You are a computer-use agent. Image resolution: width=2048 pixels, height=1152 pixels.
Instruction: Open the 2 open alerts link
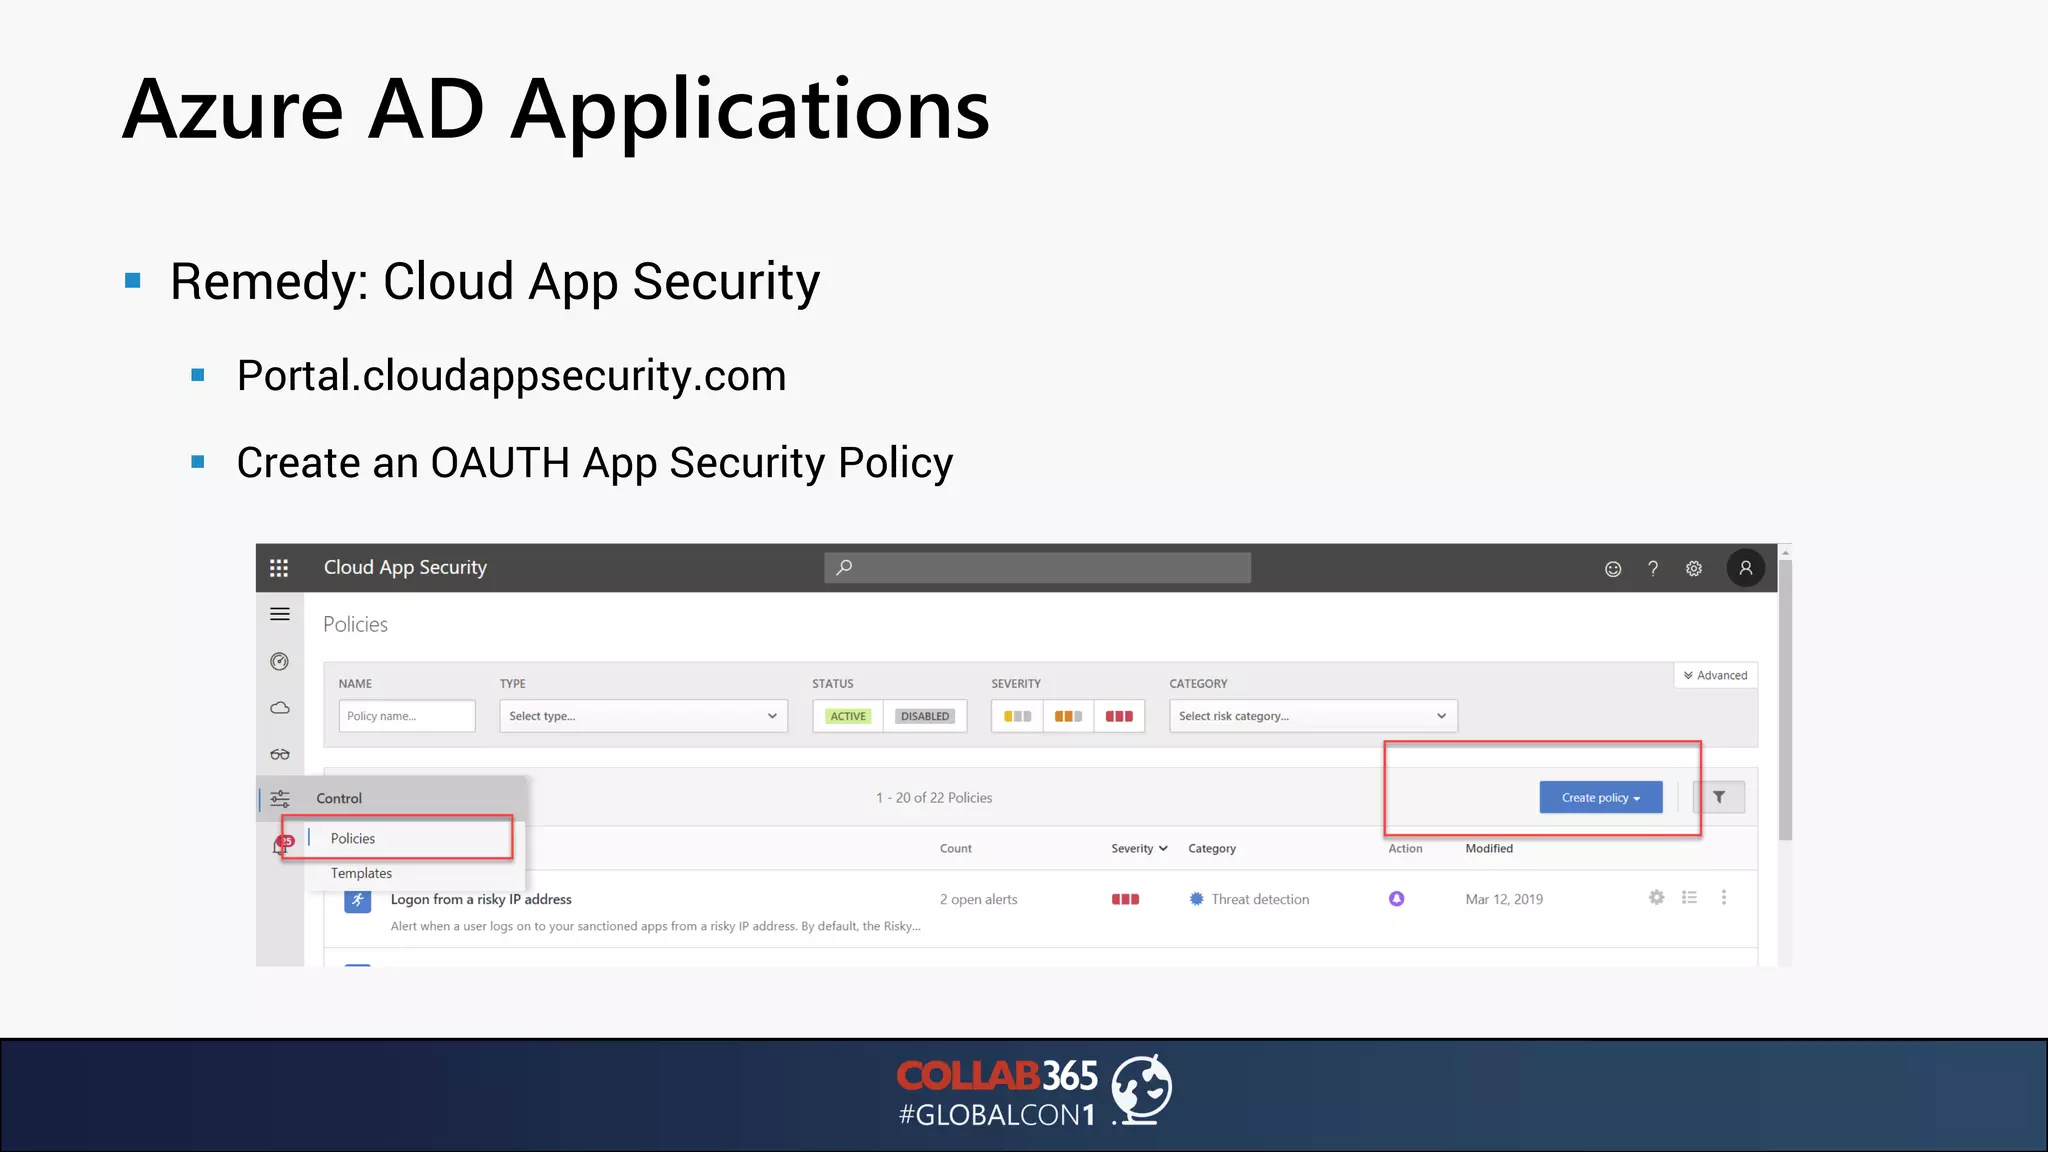tap(978, 899)
